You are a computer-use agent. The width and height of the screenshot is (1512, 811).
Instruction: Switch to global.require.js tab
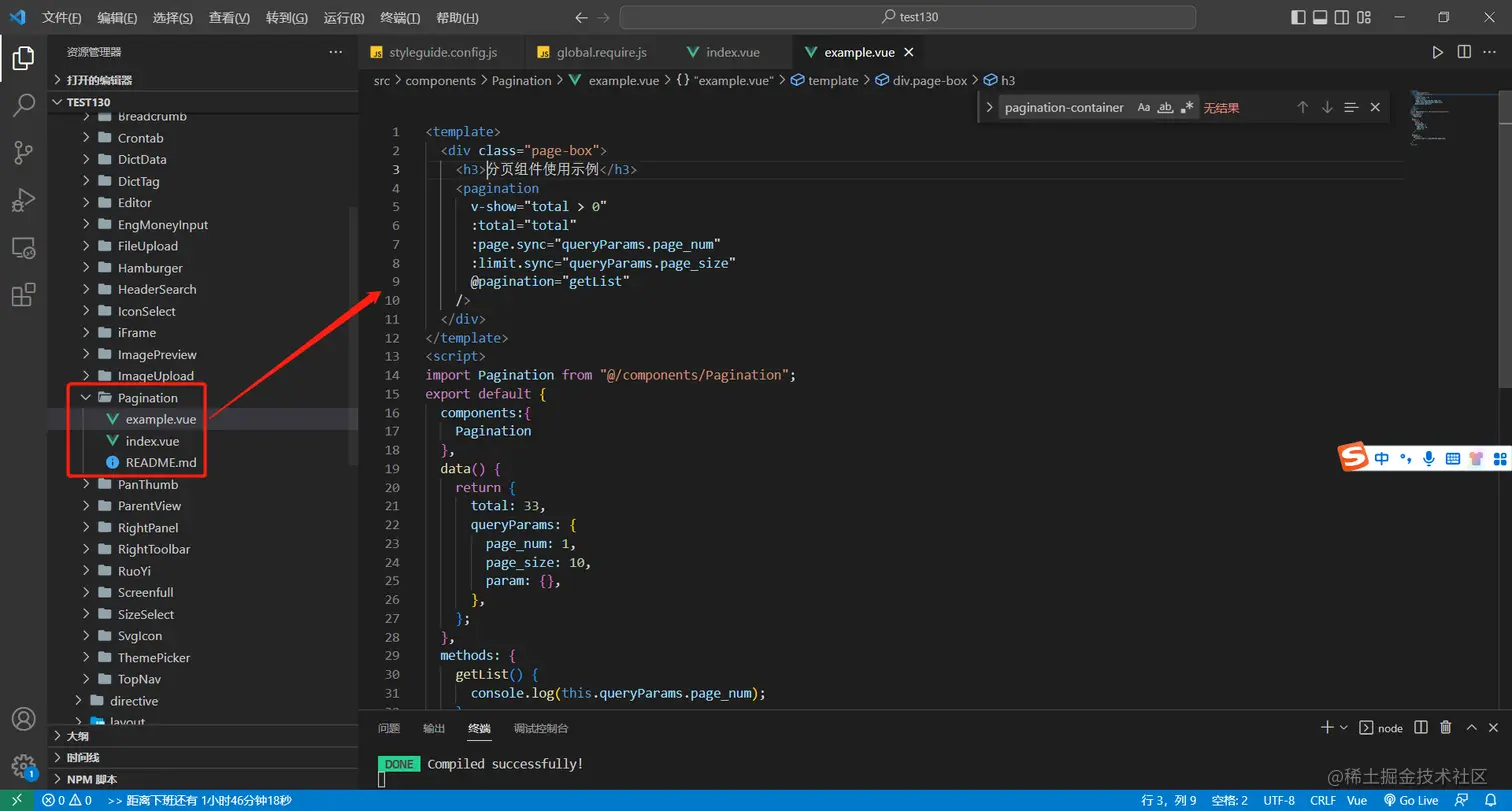click(x=601, y=52)
